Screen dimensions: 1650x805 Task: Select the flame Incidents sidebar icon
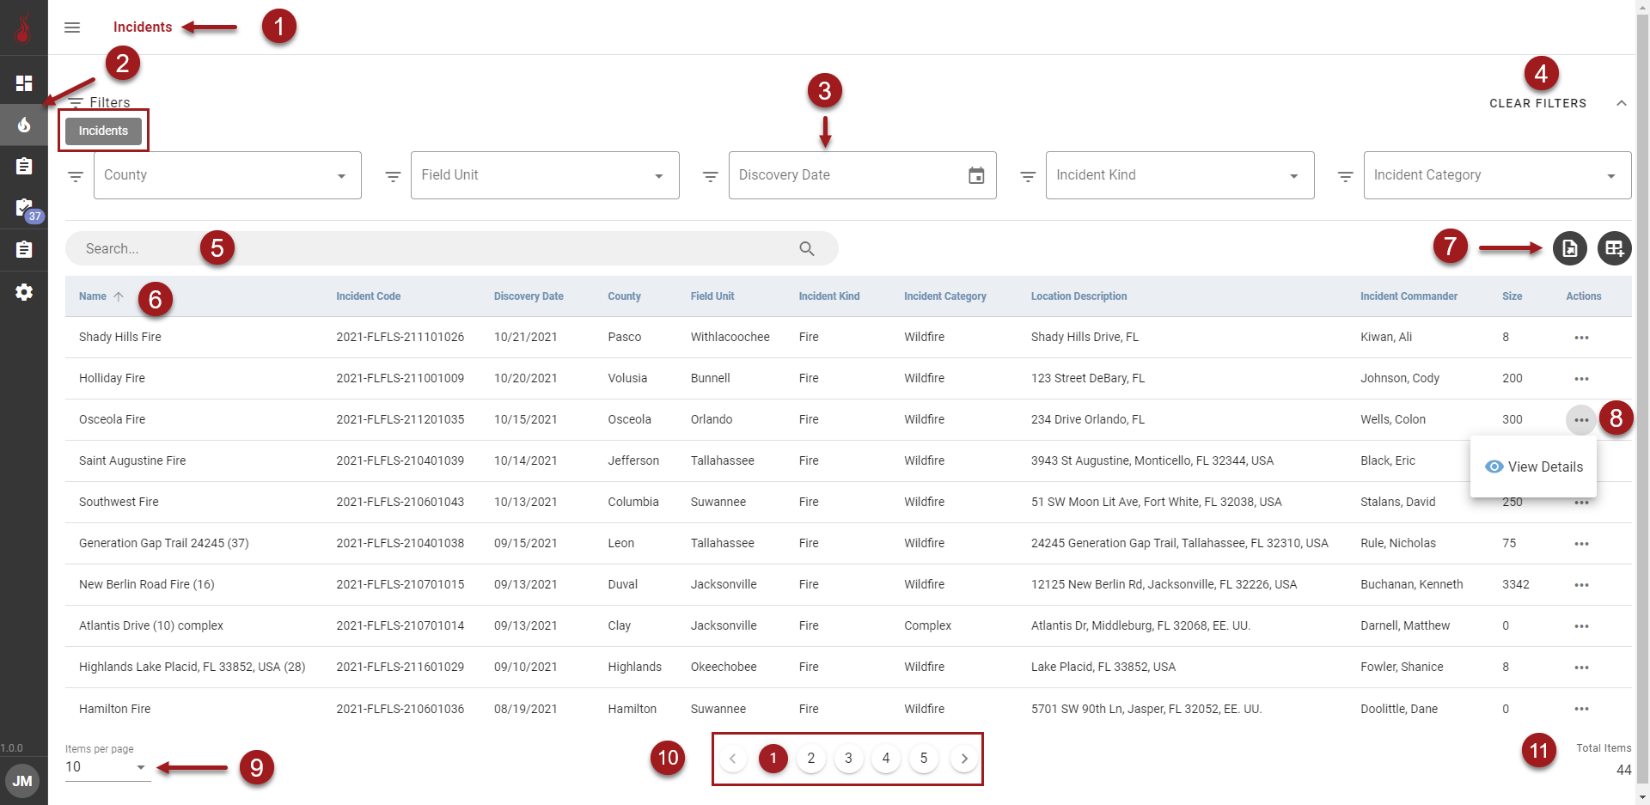[x=24, y=125]
